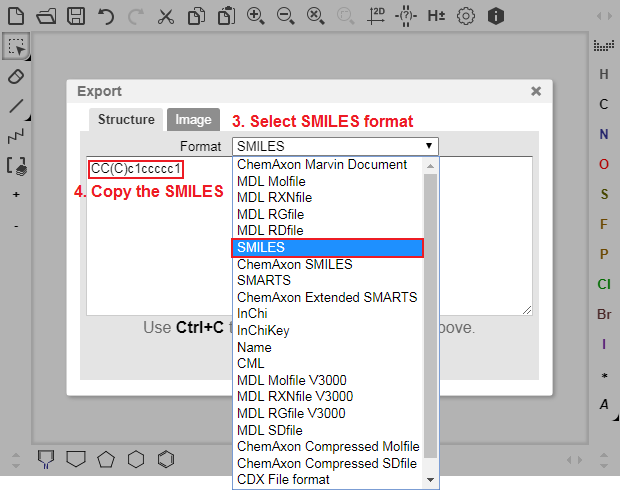The width and height of the screenshot is (620, 490).
Task: Zoom out with magnifier minus icon
Action: [x=285, y=16]
